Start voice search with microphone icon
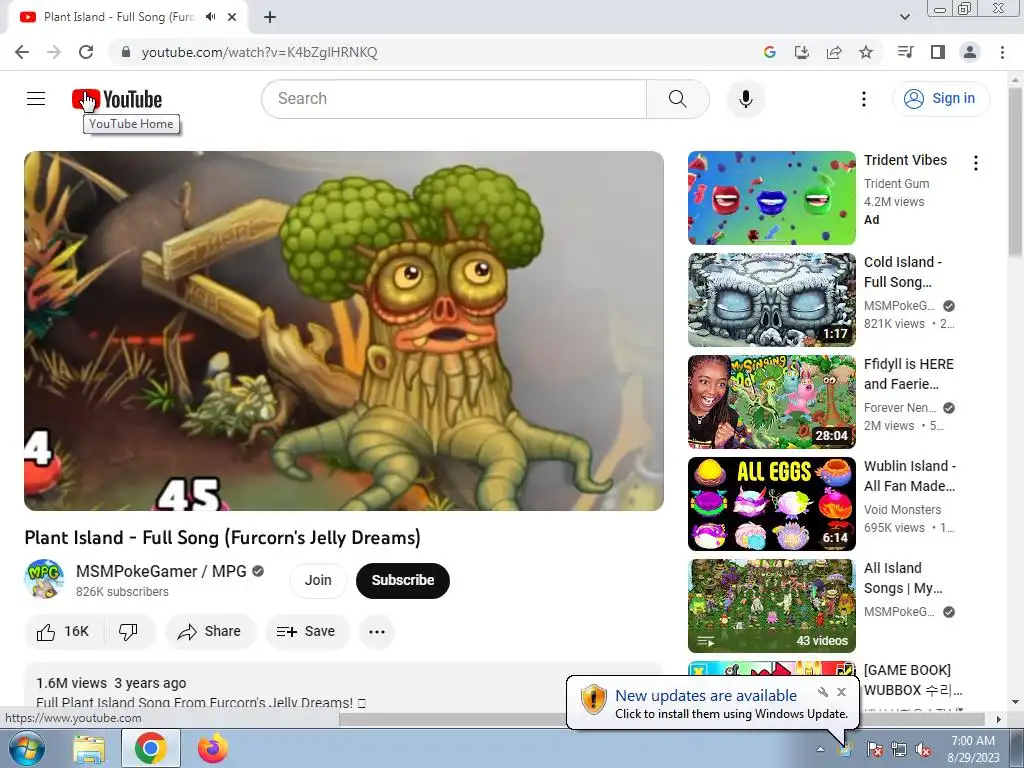 [745, 99]
